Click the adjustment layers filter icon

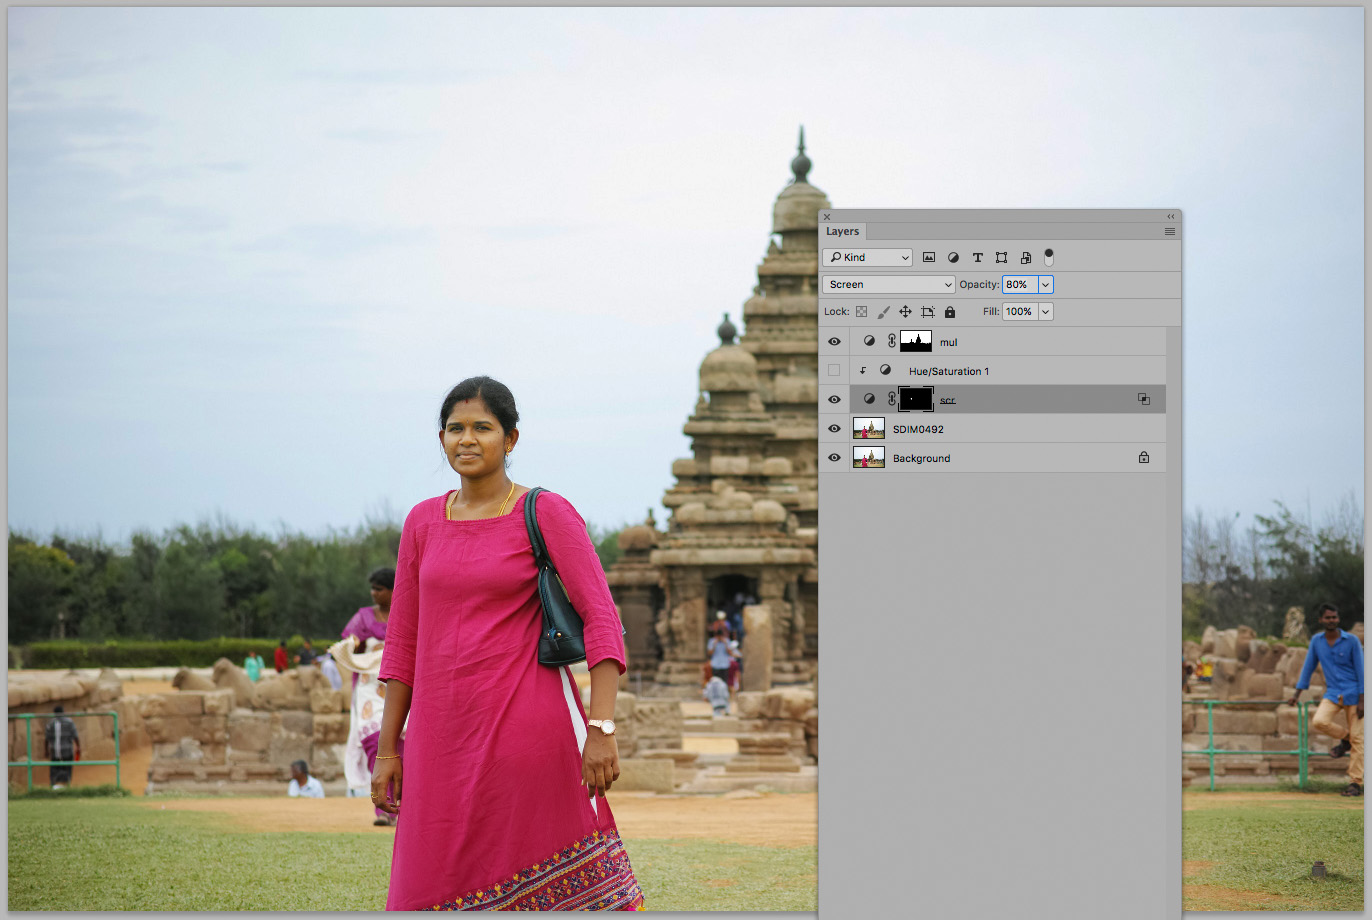tap(953, 257)
